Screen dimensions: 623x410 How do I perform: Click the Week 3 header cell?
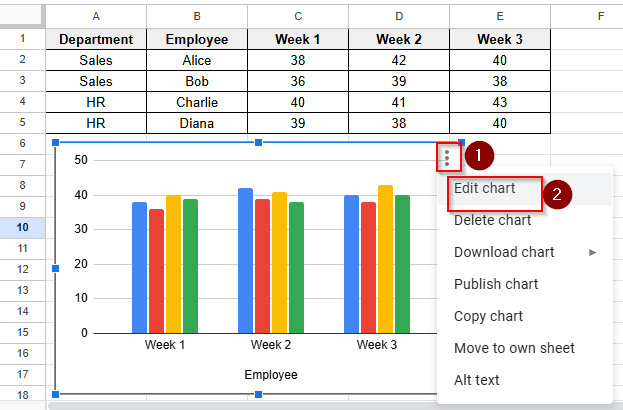point(500,39)
